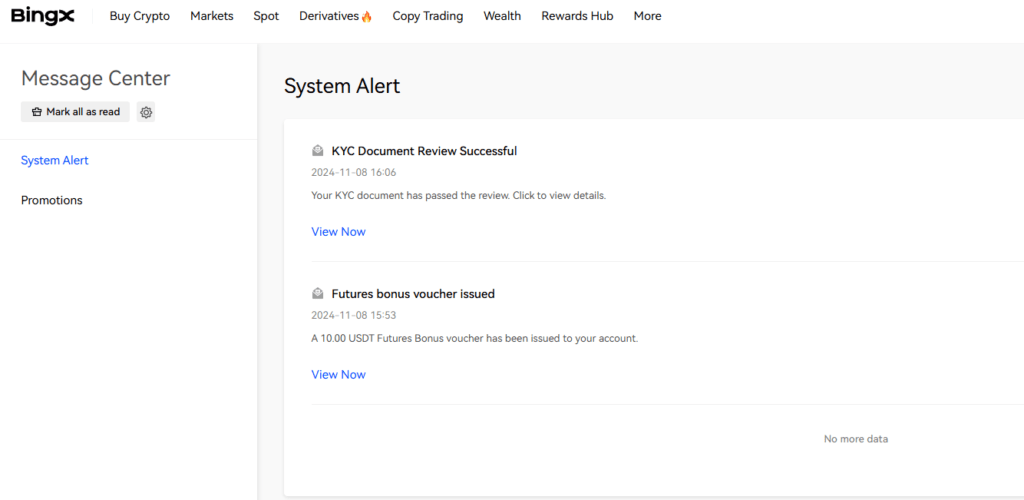The width and height of the screenshot is (1024, 500).
Task: Go to Rewards Hub
Action: coord(577,16)
